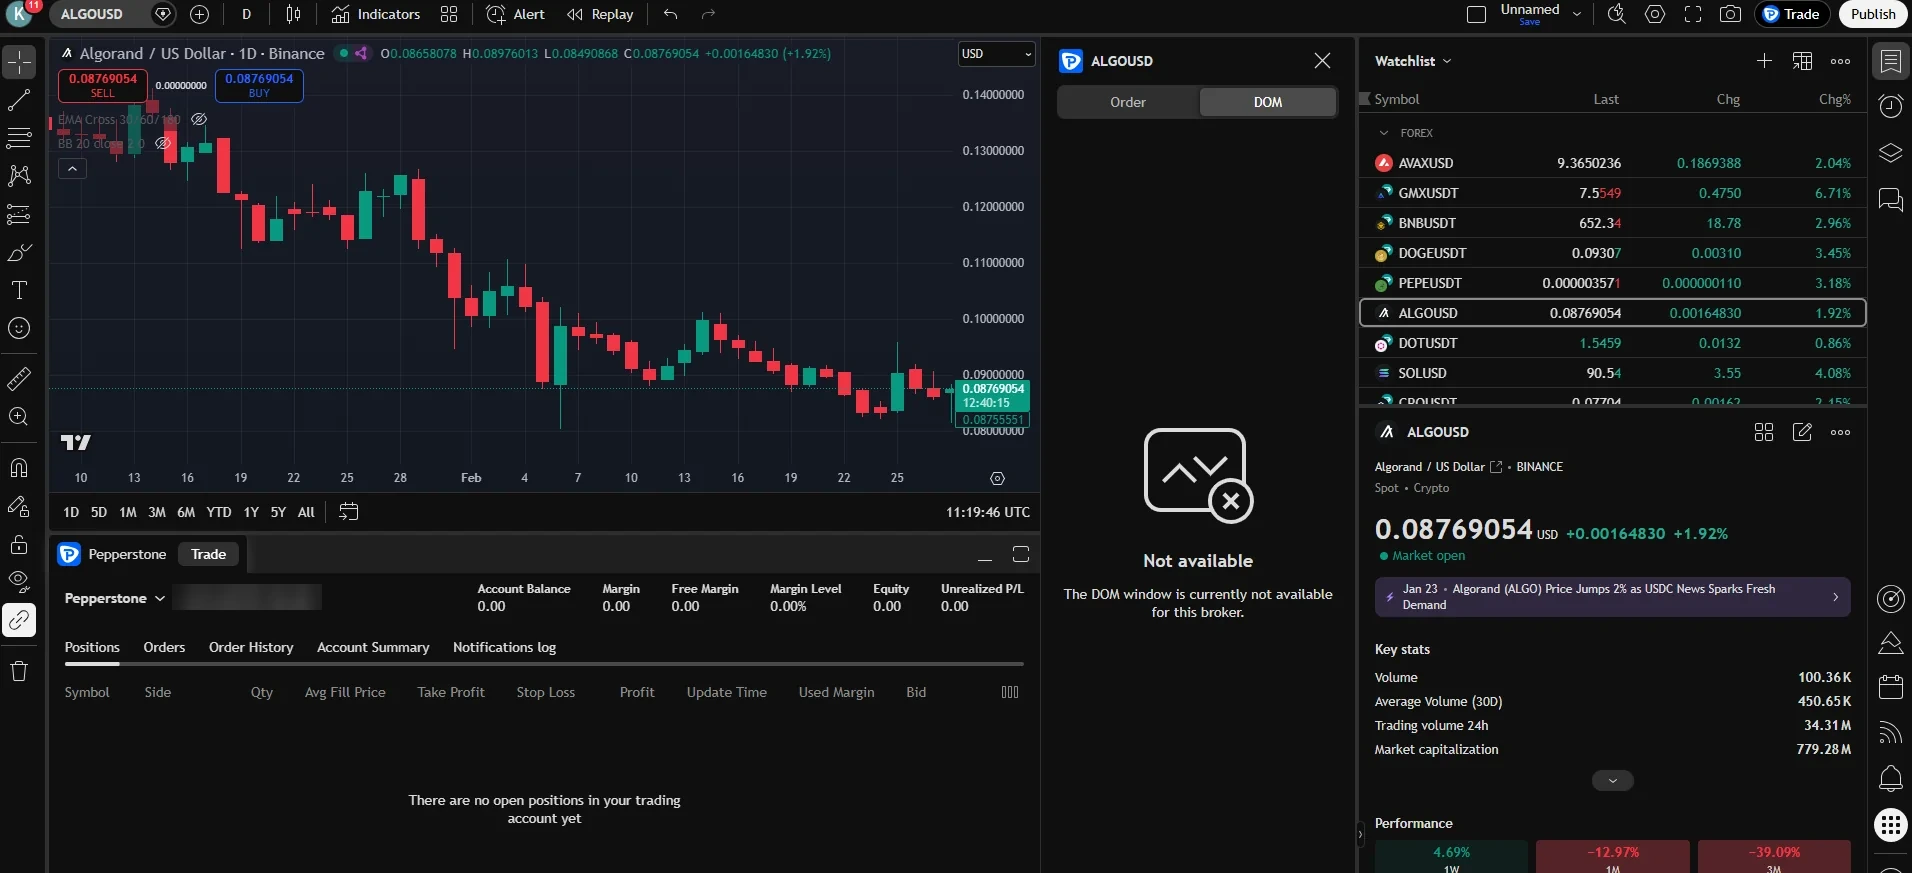Image resolution: width=1912 pixels, height=873 pixels.
Task: Open the indicator templates grid icon
Action: [449, 14]
